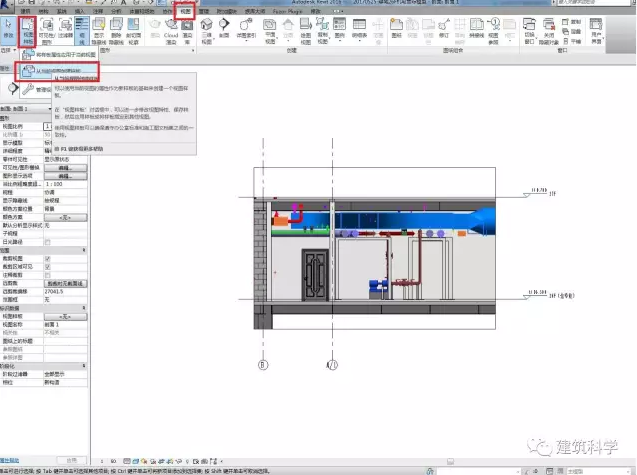
Task: Click the 视图名称 value field
Action: (x=65, y=325)
